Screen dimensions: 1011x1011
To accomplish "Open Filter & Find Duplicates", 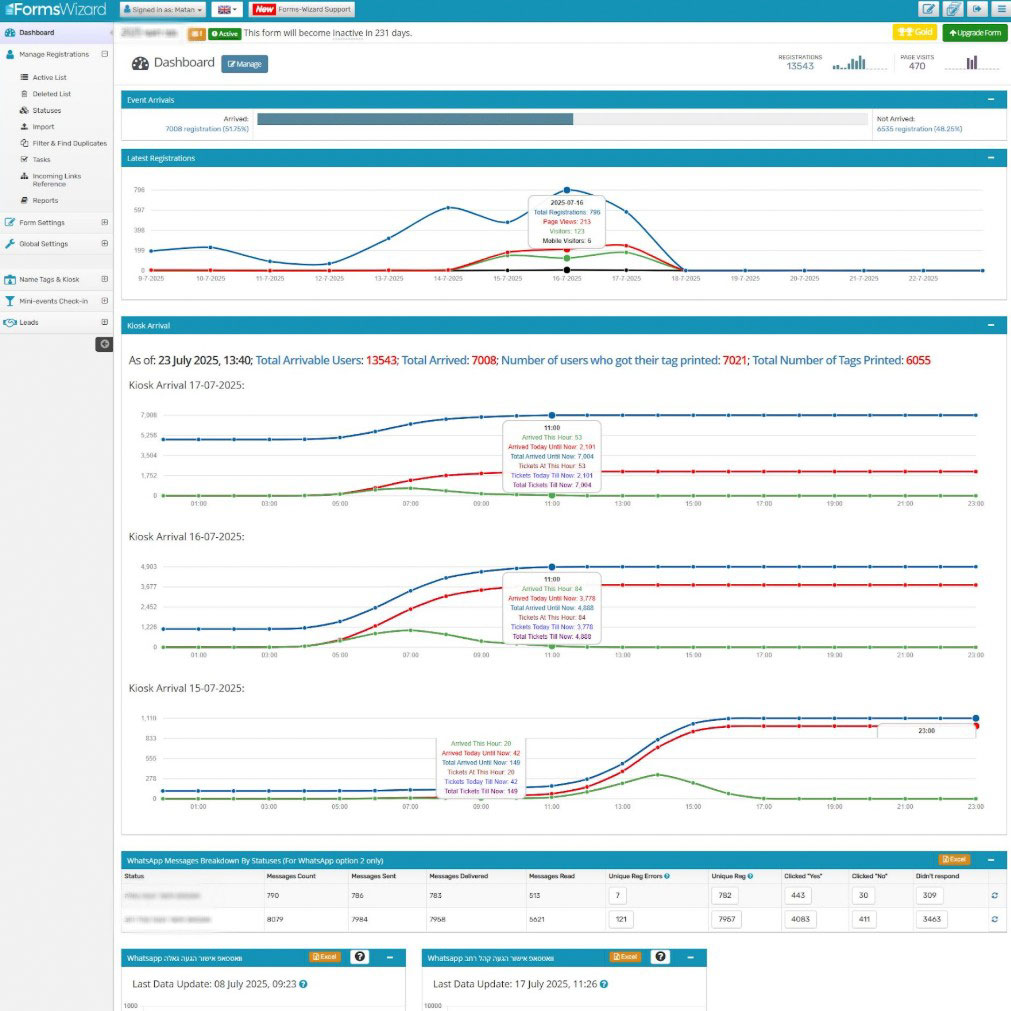I will coord(69,143).
